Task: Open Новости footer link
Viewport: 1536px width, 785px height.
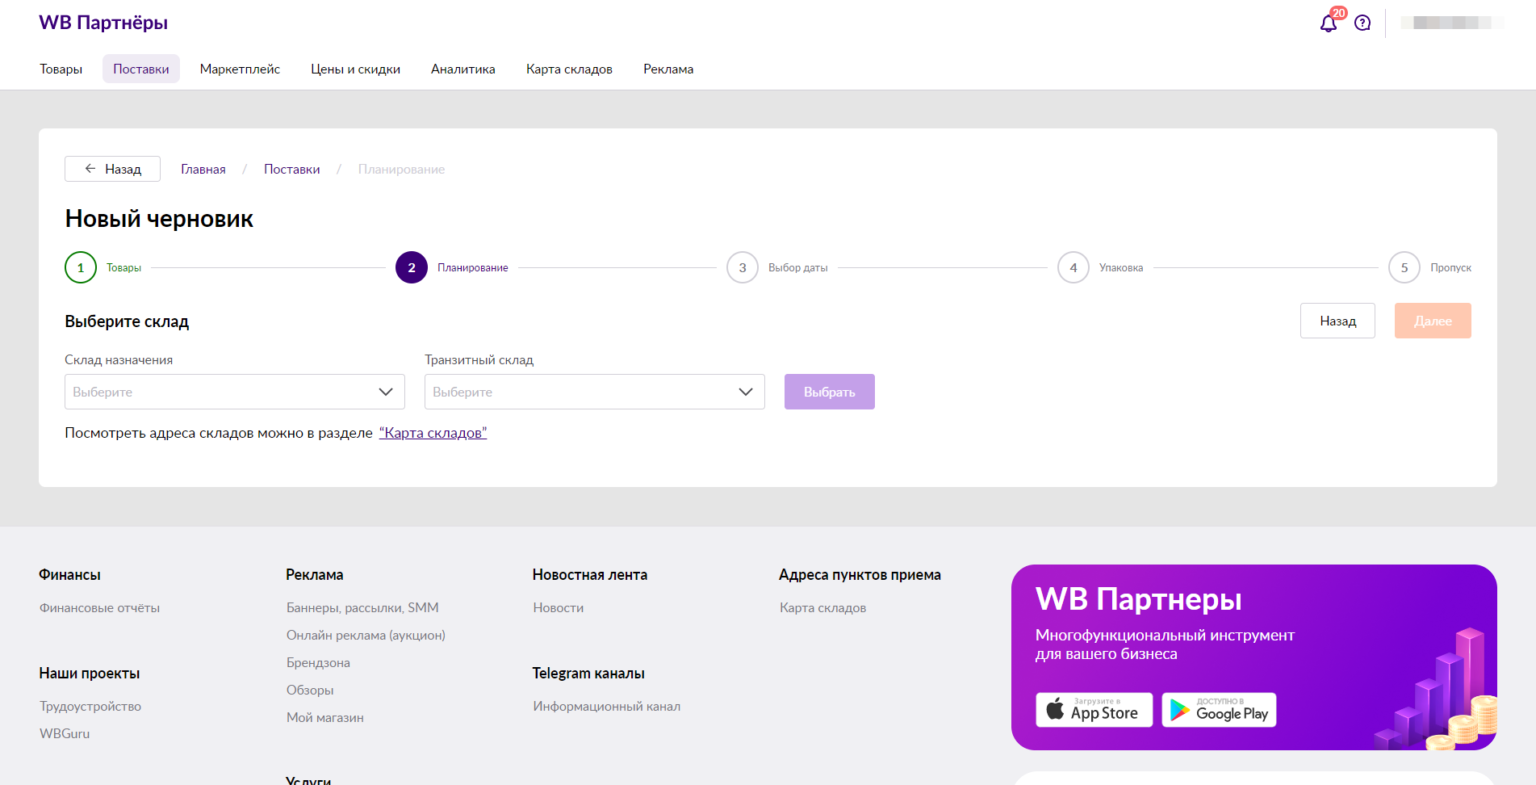Action: coord(558,608)
